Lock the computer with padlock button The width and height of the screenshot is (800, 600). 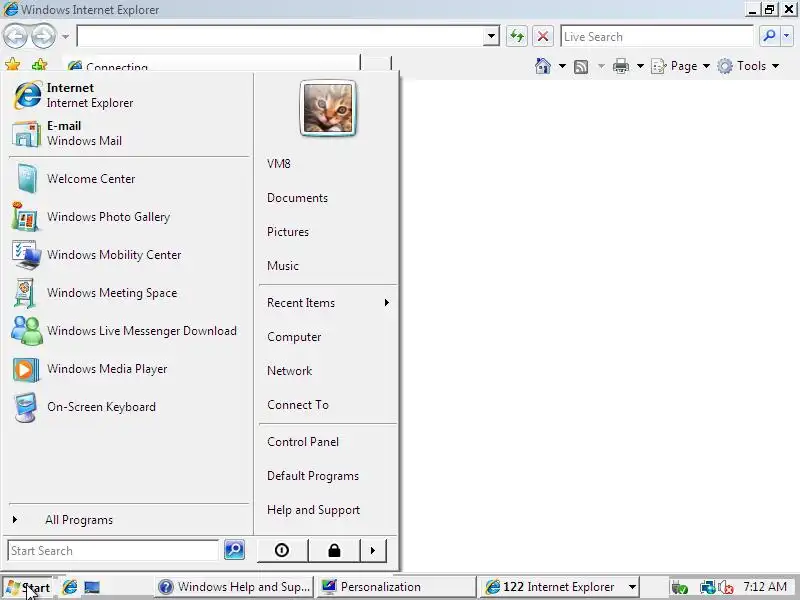click(x=334, y=551)
